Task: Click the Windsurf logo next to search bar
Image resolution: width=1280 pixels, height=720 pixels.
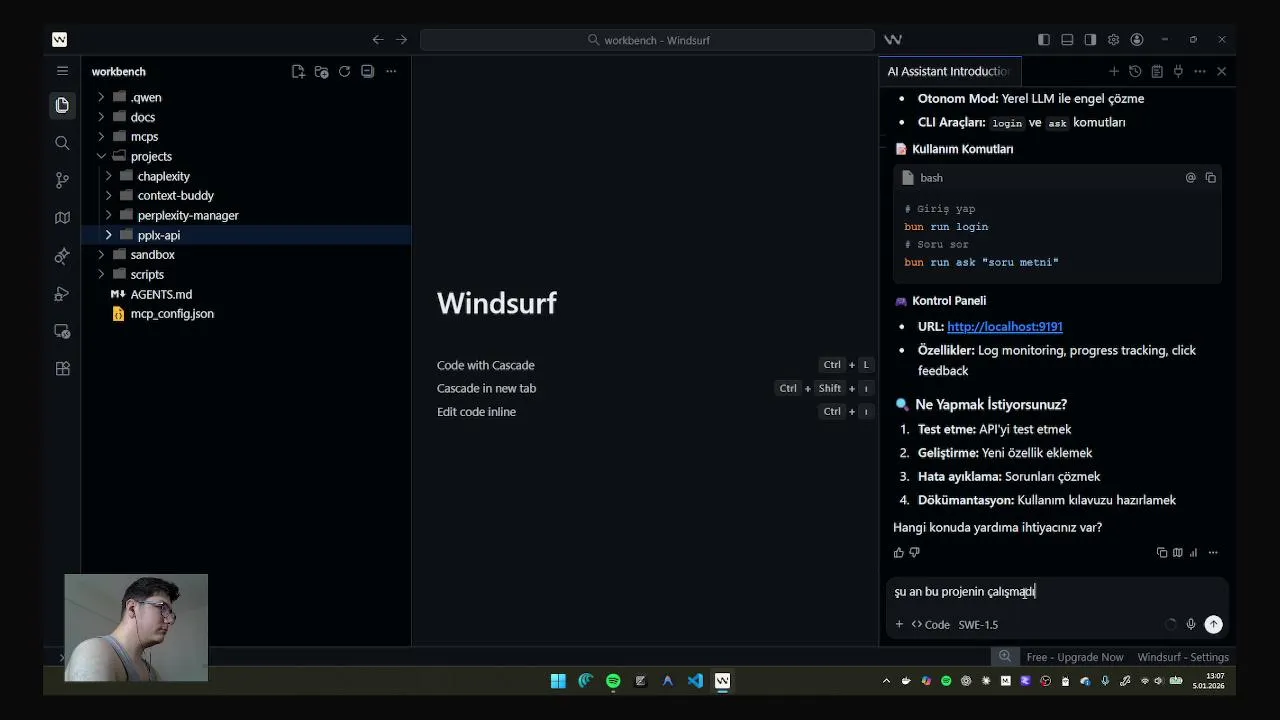Action: point(893,40)
